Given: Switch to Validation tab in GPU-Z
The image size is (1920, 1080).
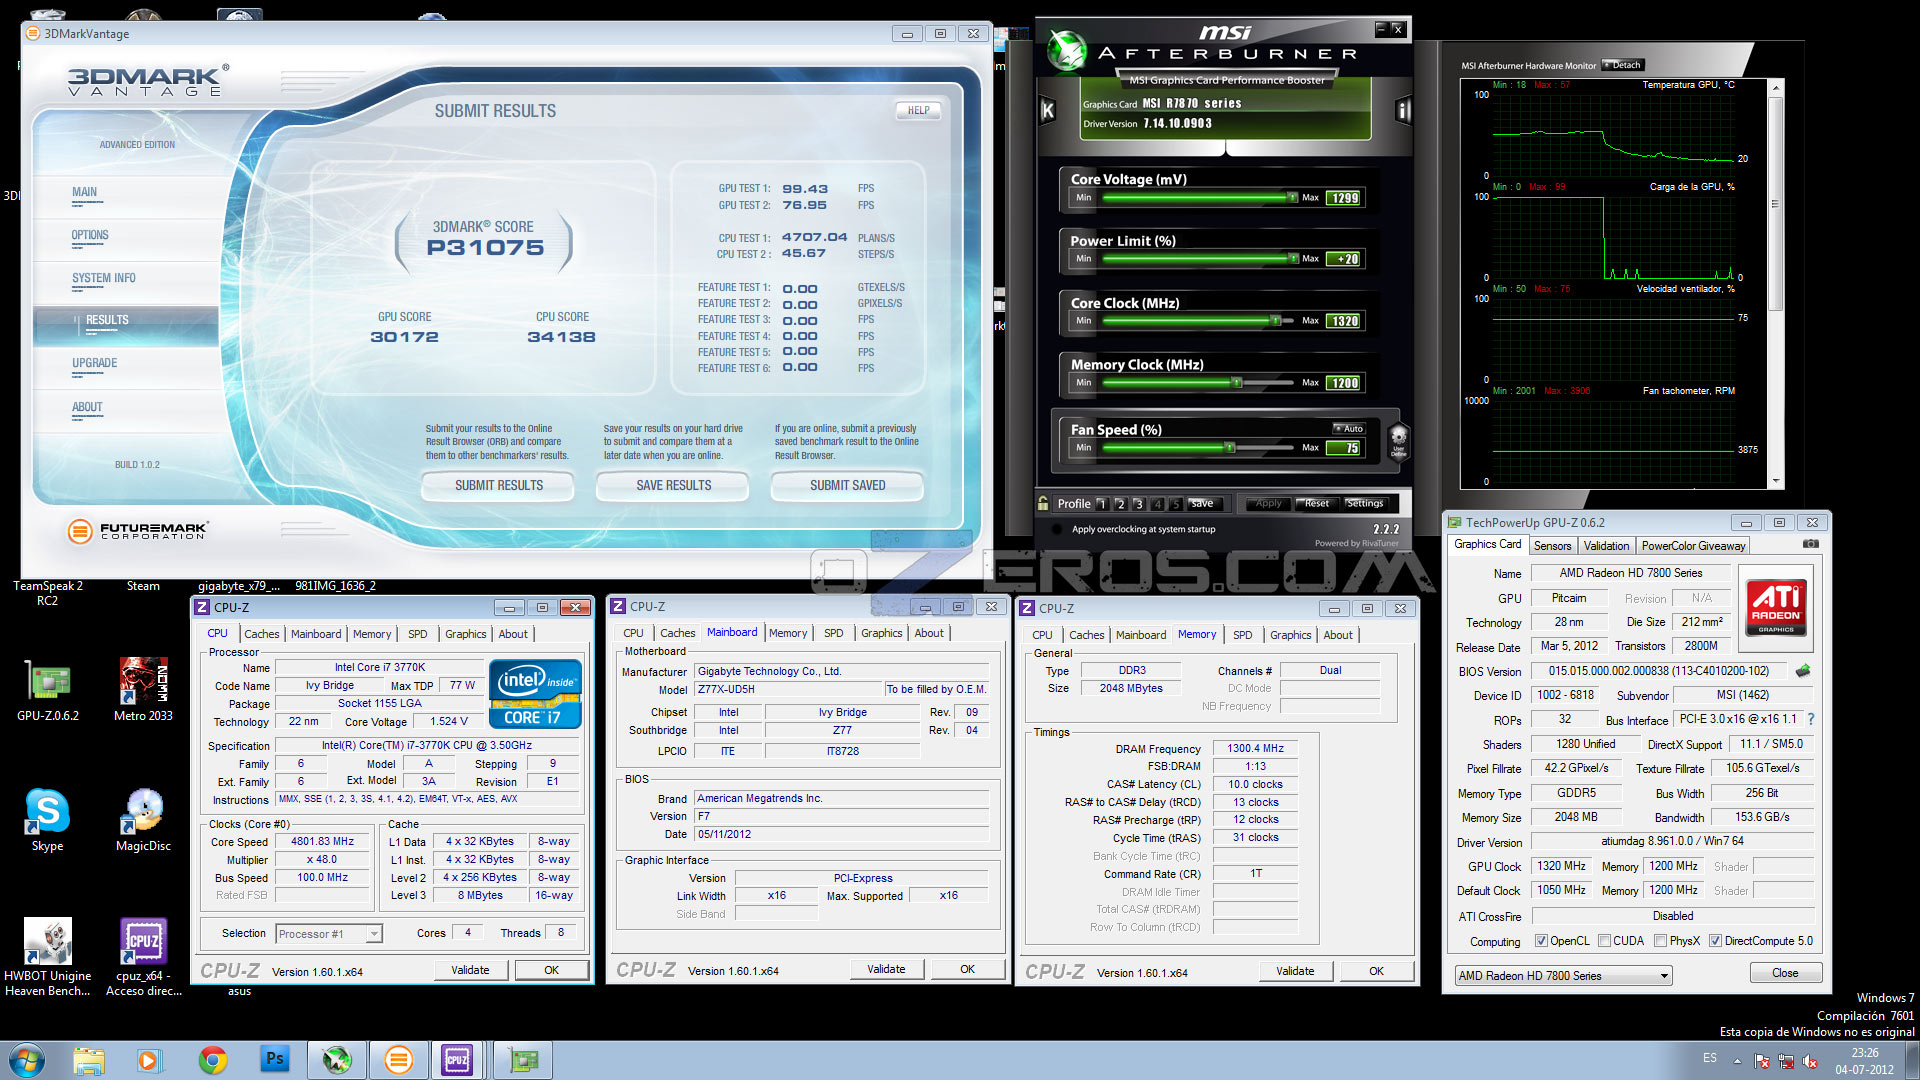Looking at the screenshot, I should click(1606, 546).
